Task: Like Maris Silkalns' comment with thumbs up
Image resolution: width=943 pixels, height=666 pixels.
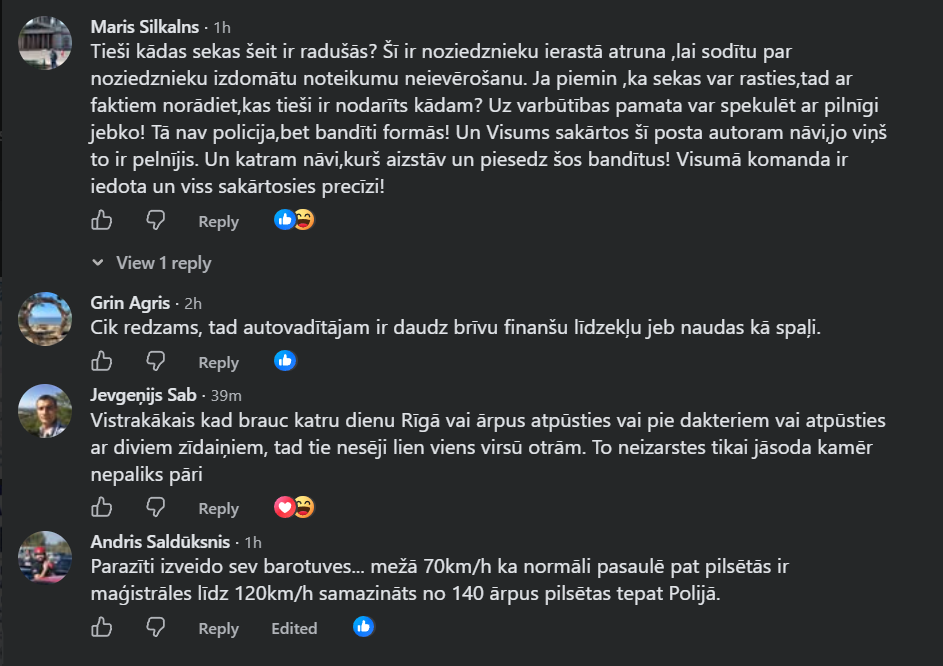Action: tap(102, 220)
